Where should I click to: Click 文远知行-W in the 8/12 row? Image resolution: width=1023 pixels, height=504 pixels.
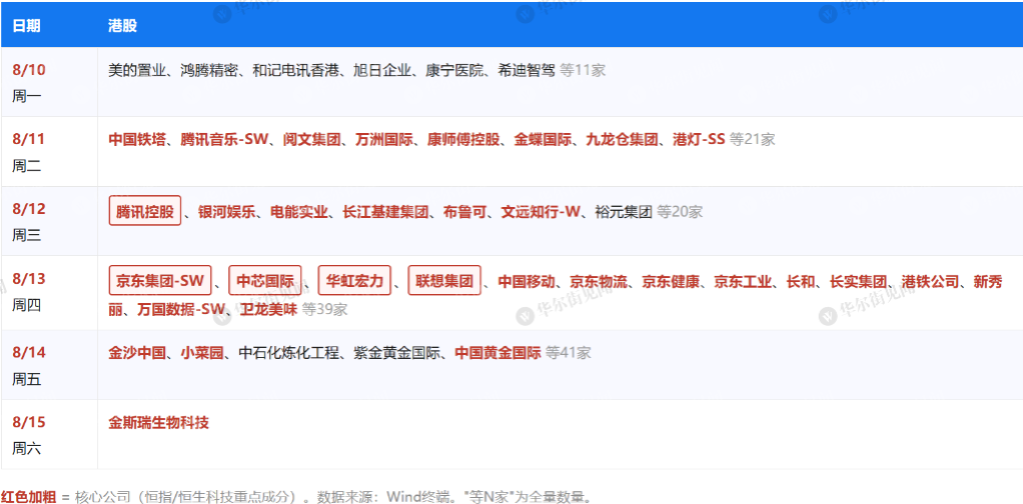tap(540, 211)
